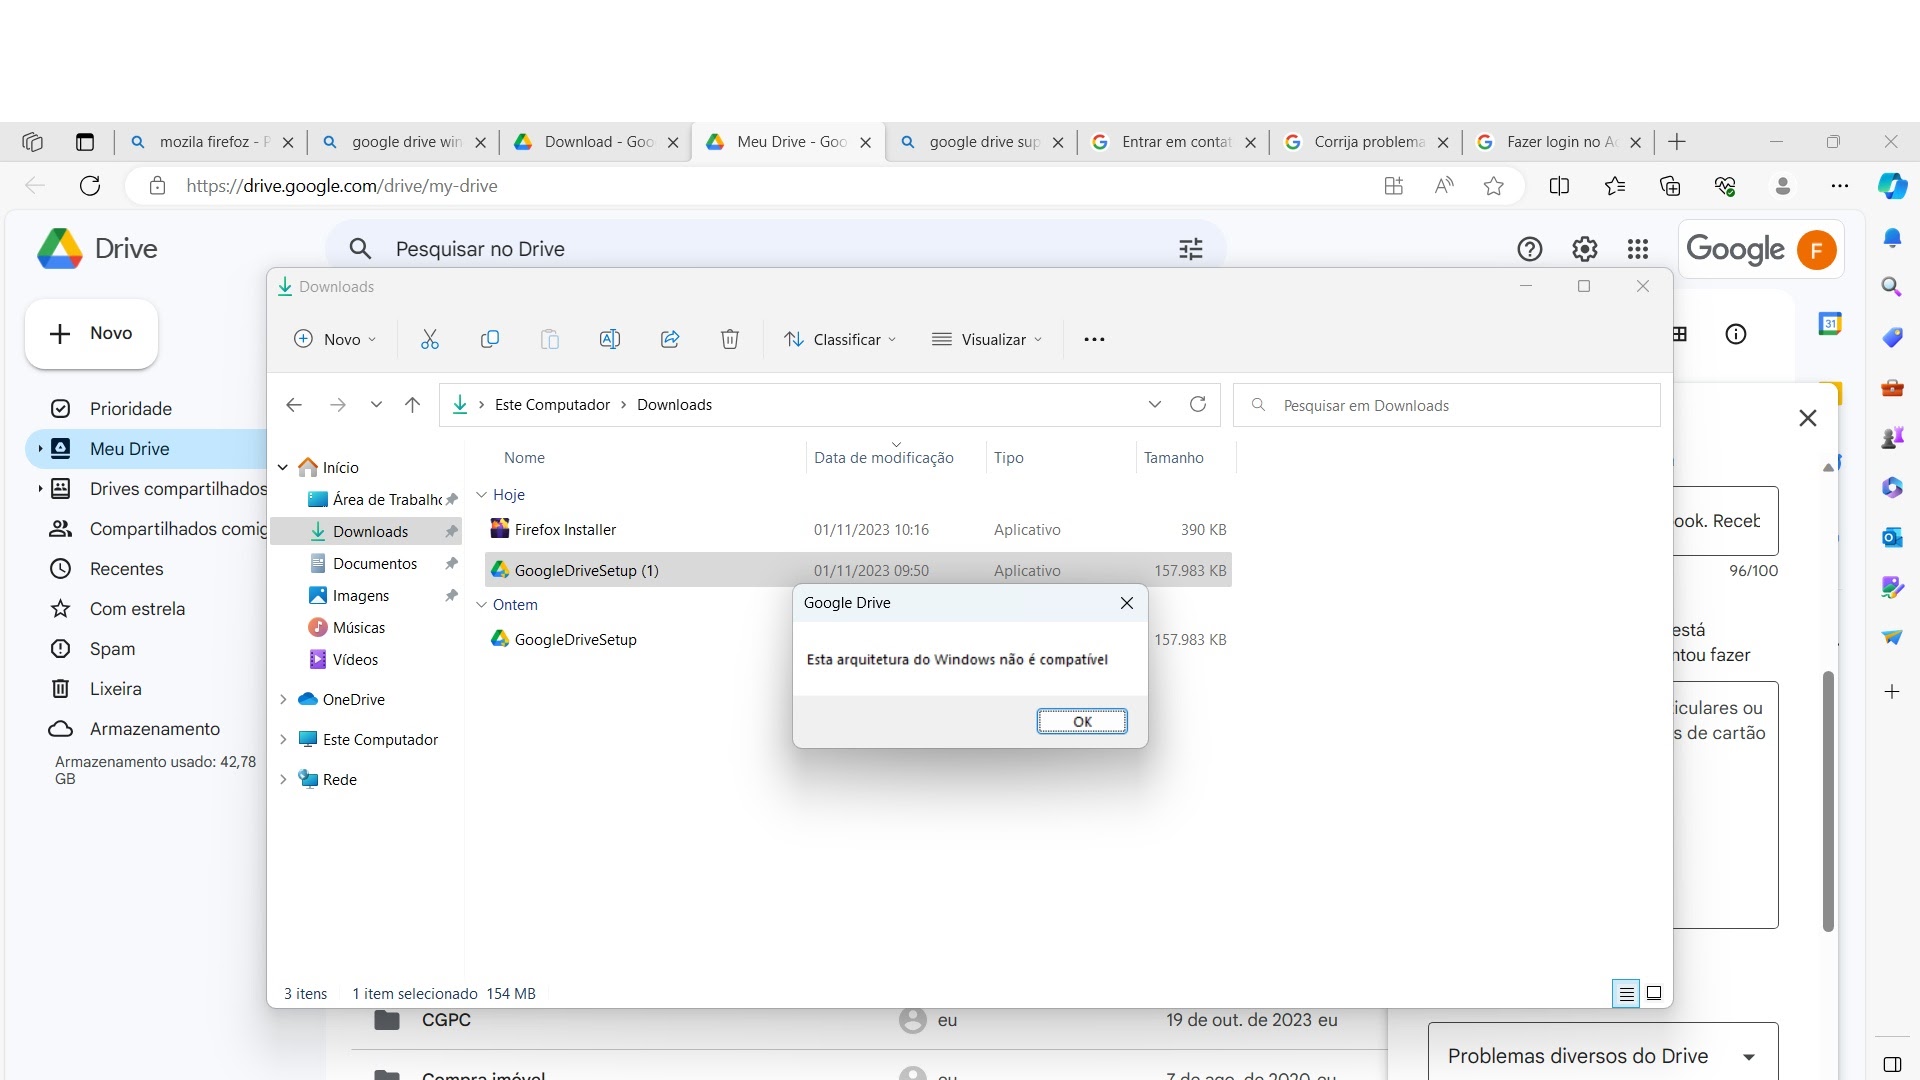Open the three-dots more options in Explorer
The image size is (1920, 1080).
pyautogui.click(x=1094, y=340)
